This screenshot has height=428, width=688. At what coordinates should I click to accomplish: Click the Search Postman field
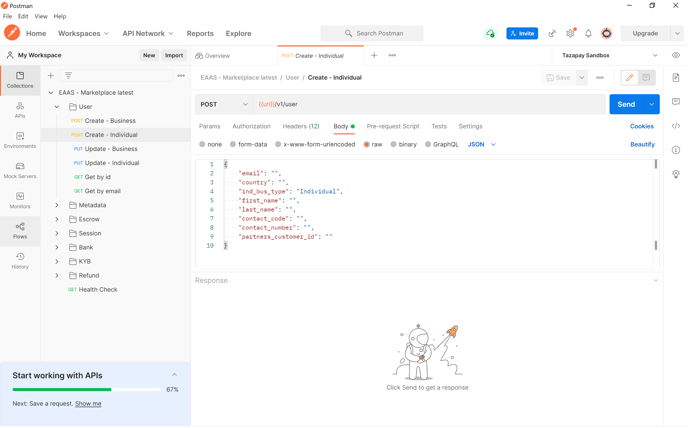(x=372, y=33)
